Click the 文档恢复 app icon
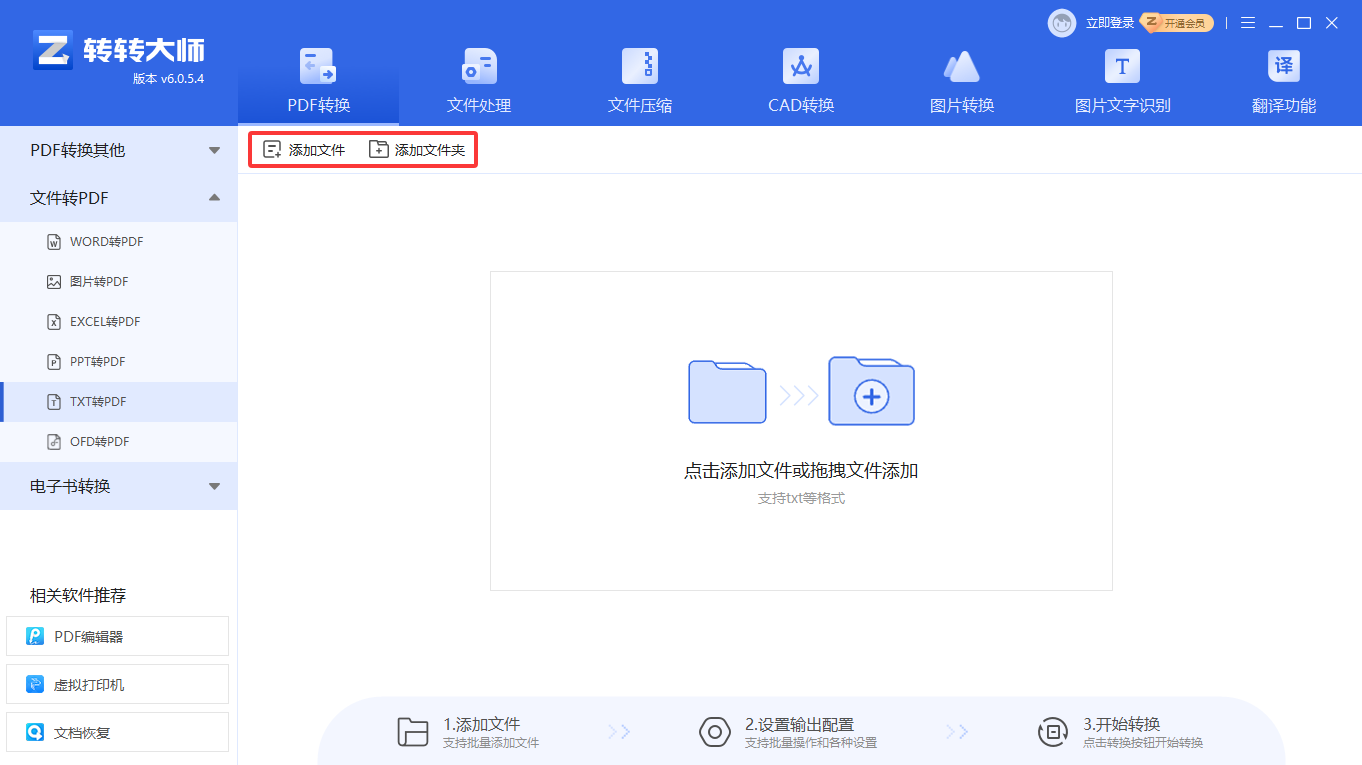The height and width of the screenshot is (765, 1362). click(35, 733)
